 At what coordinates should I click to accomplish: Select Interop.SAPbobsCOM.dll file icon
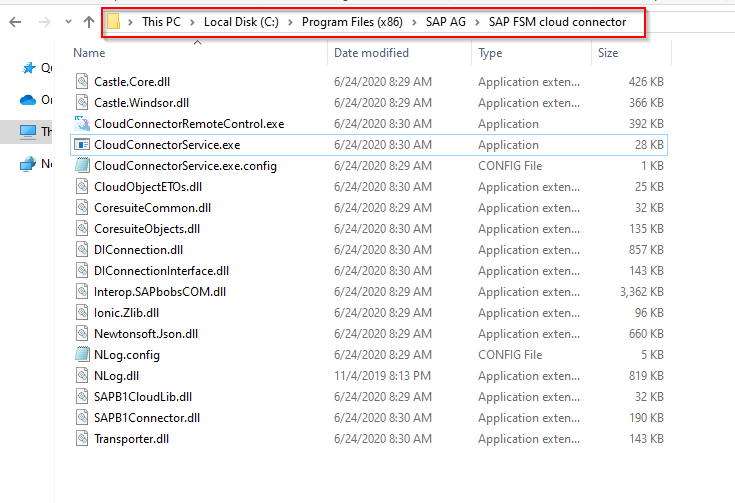tap(82, 291)
